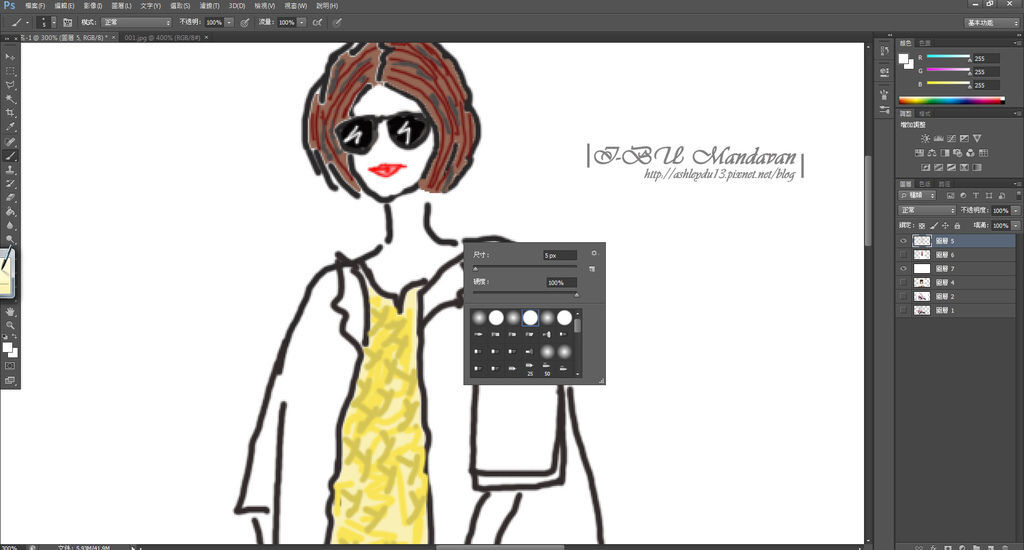Open the Image (I) menu

tap(93, 5)
